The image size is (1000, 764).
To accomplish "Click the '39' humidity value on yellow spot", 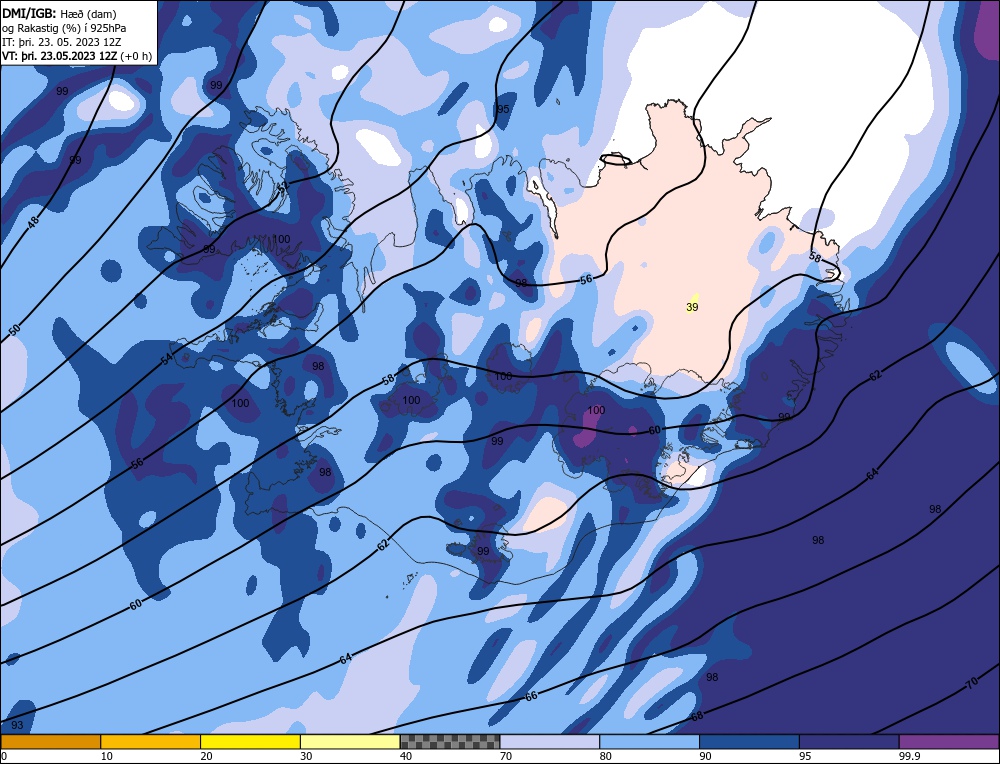I will point(692,307).
